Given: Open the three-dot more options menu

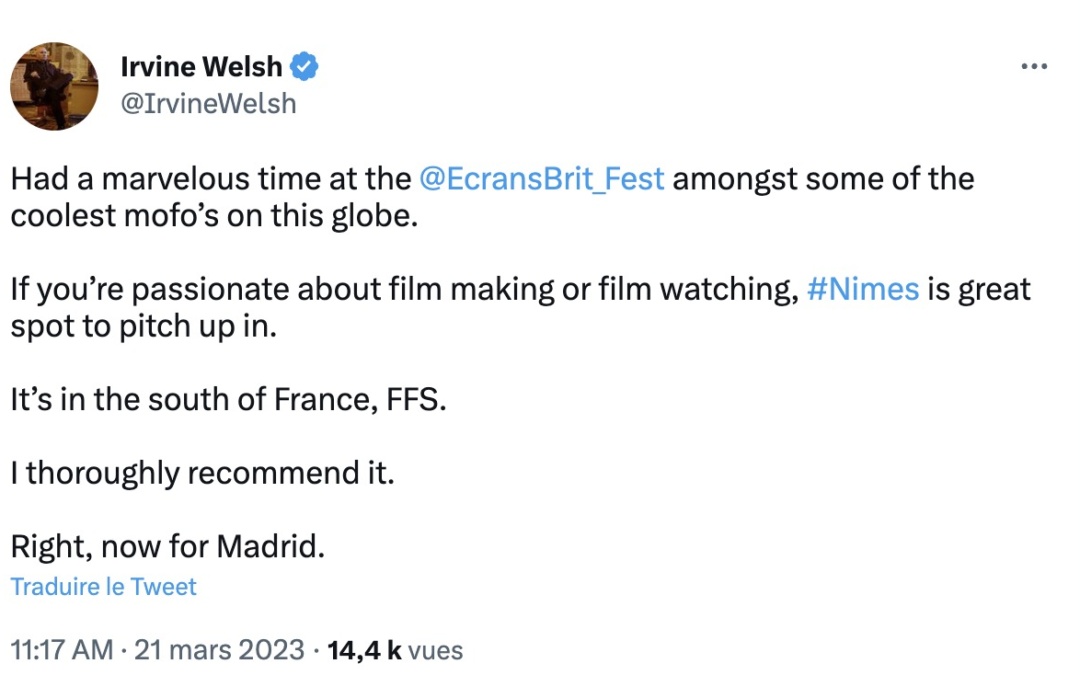Looking at the screenshot, I should tap(1034, 67).
